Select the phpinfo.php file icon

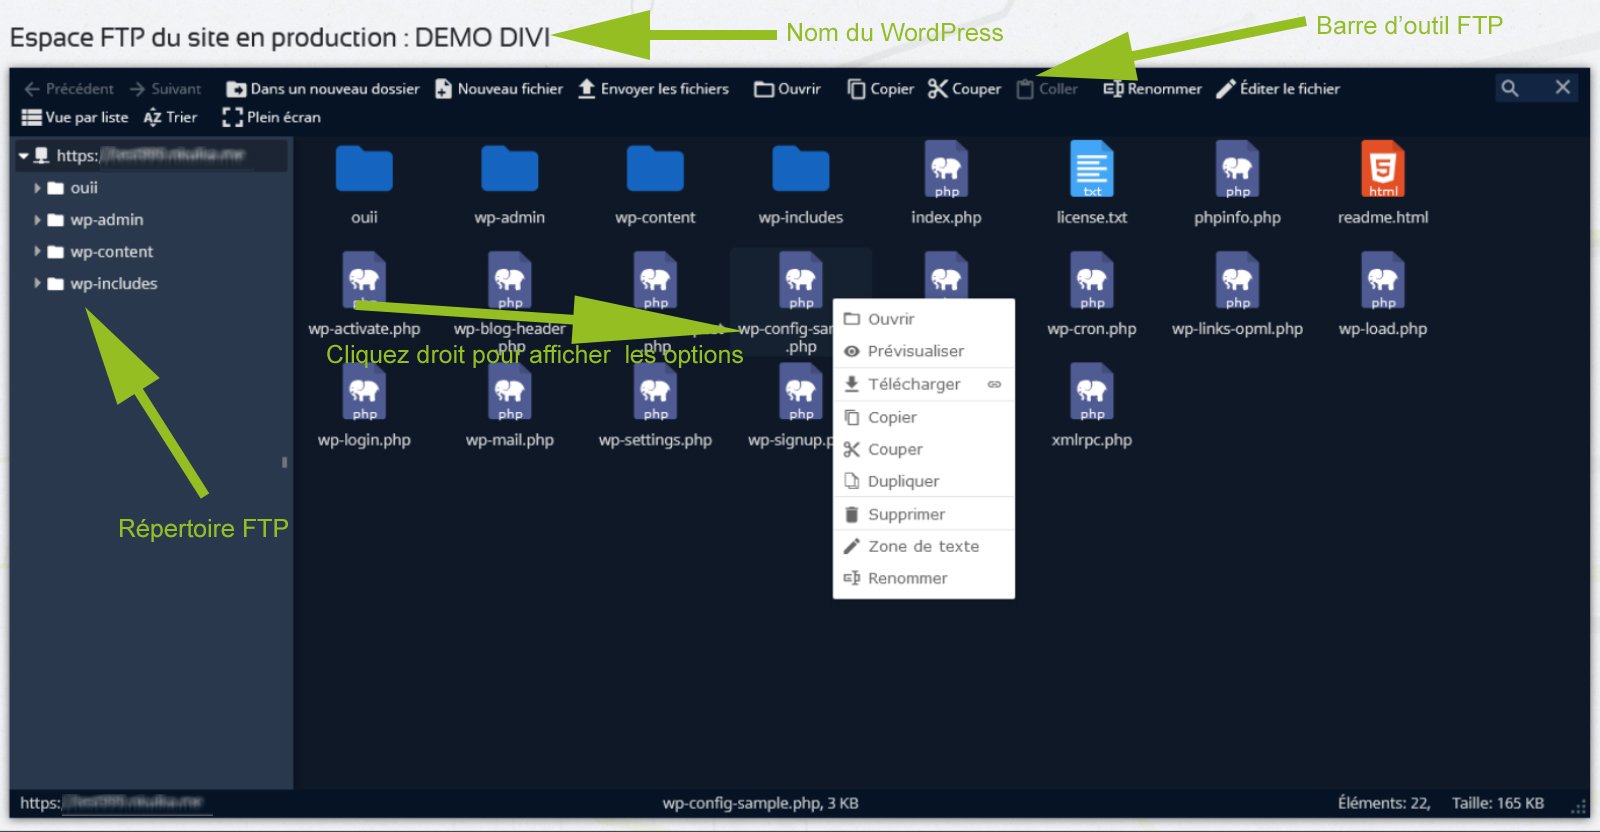[x=1238, y=169]
